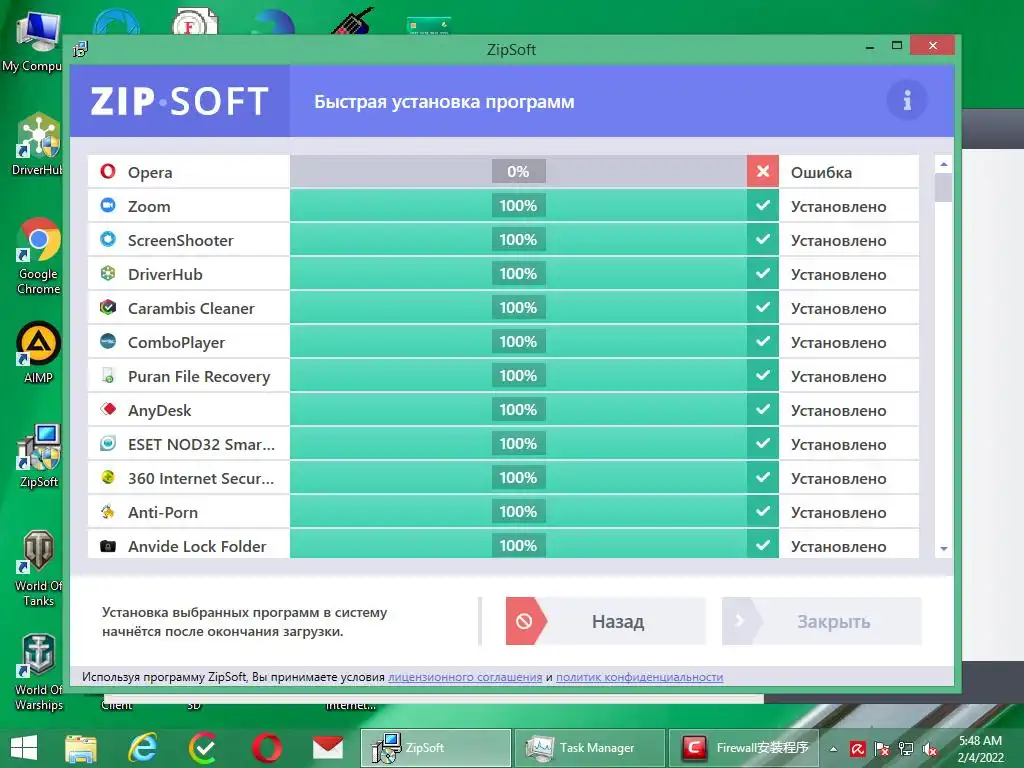Image resolution: width=1024 pixels, height=768 pixels.
Task: Open World Of Tanks desktop shortcut
Action: tap(39, 569)
